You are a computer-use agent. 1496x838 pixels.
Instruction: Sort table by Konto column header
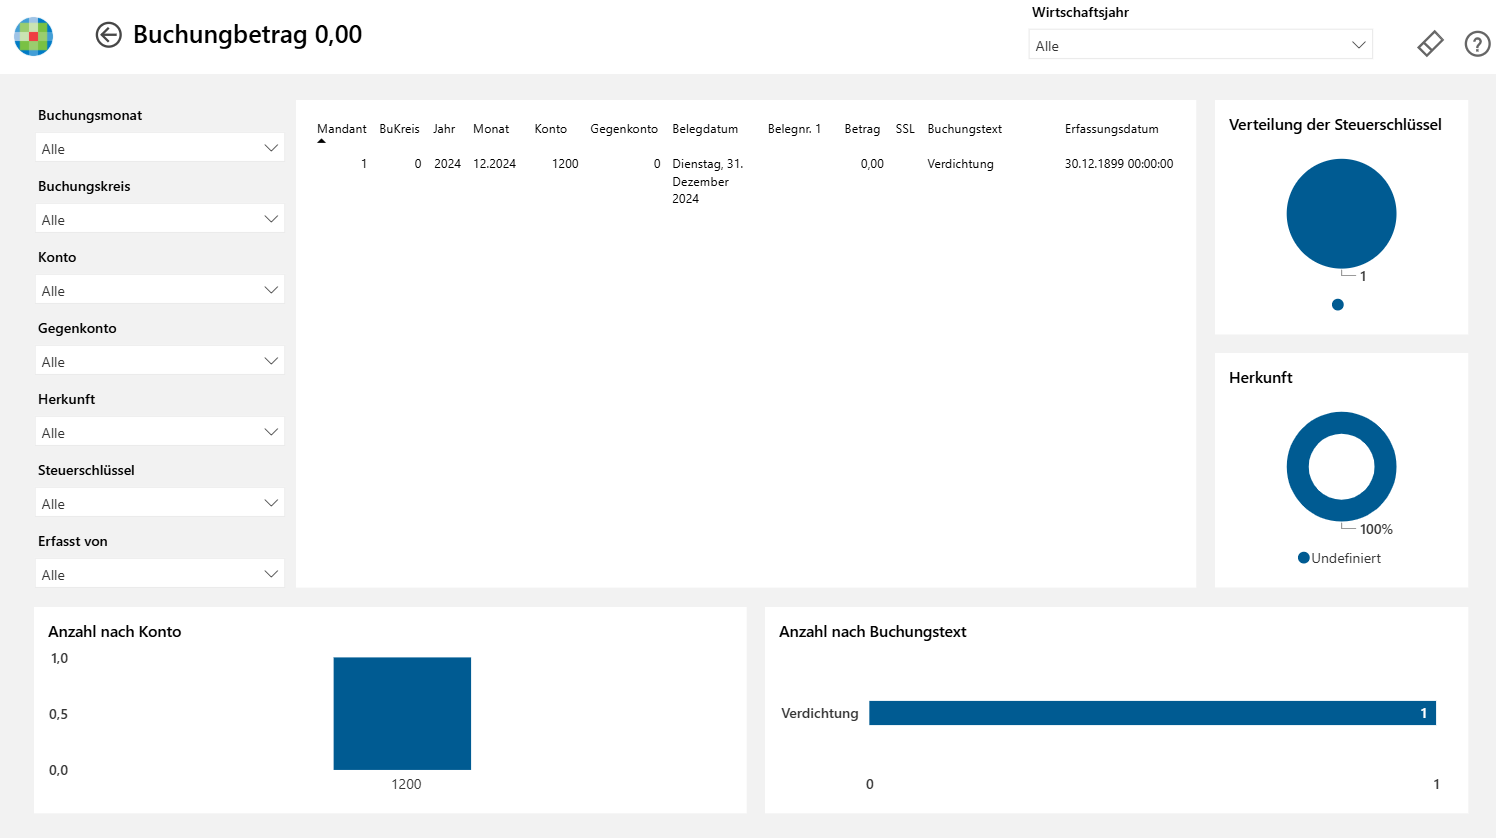point(550,129)
